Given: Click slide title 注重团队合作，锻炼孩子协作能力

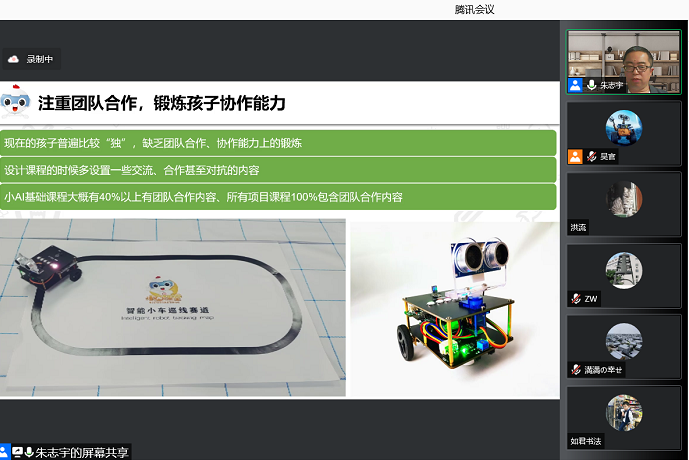Looking at the screenshot, I should click(162, 103).
